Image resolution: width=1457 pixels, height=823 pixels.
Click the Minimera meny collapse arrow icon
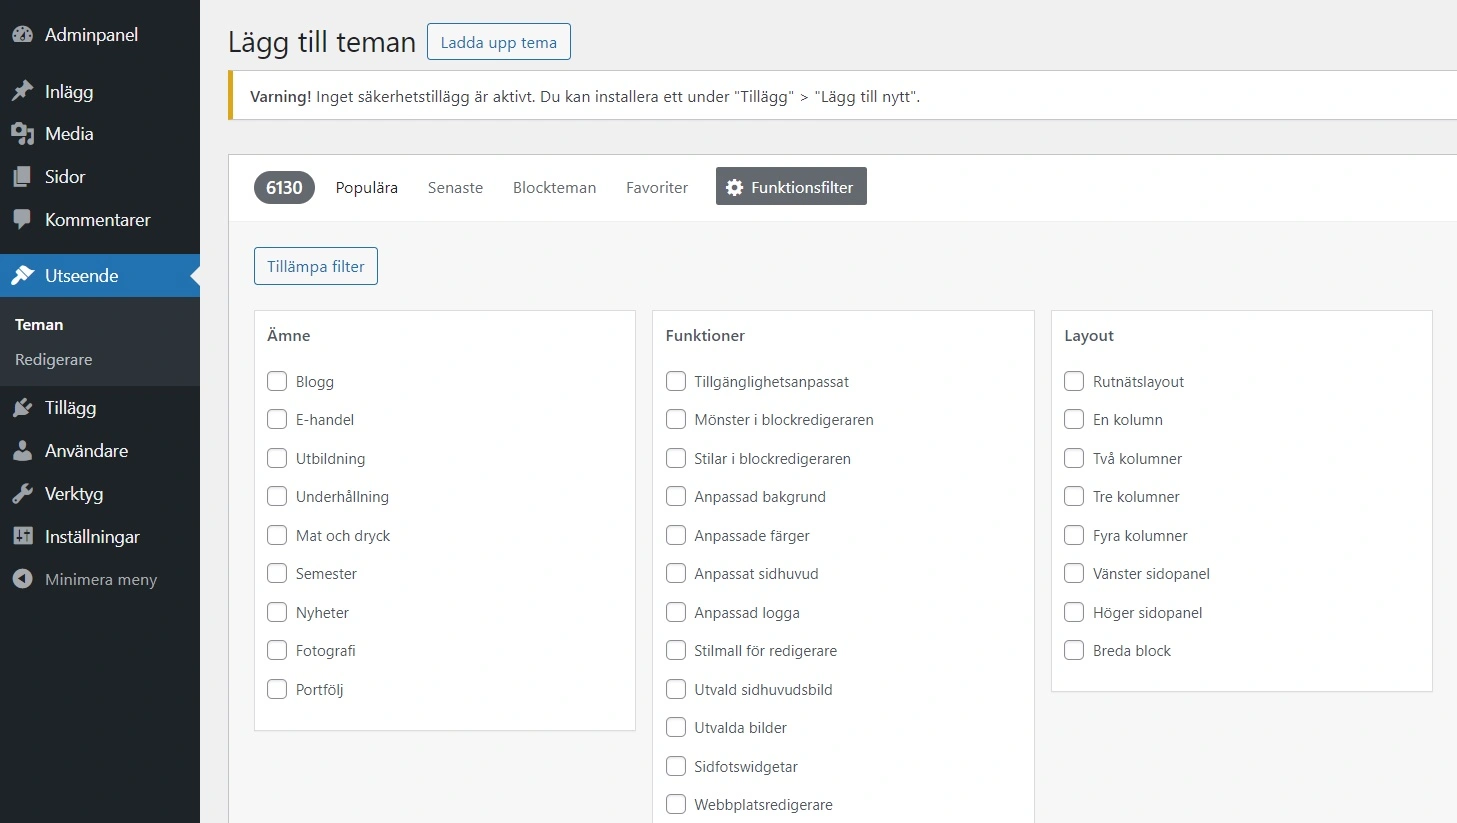pyautogui.click(x=22, y=579)
